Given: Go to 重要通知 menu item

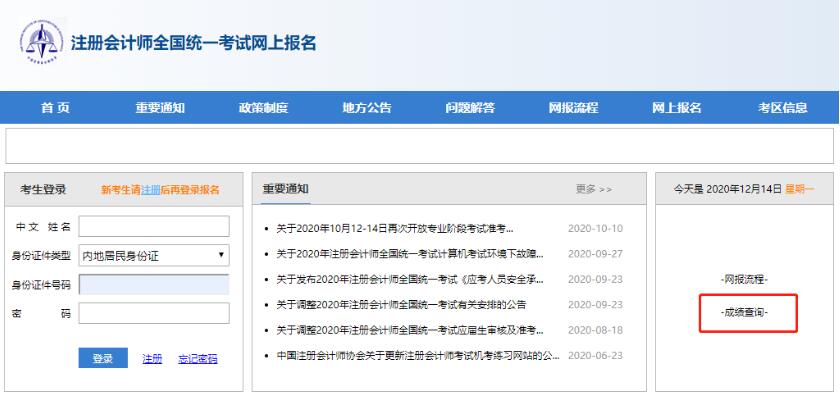Looking at the screenshot, I should (160, 108).
